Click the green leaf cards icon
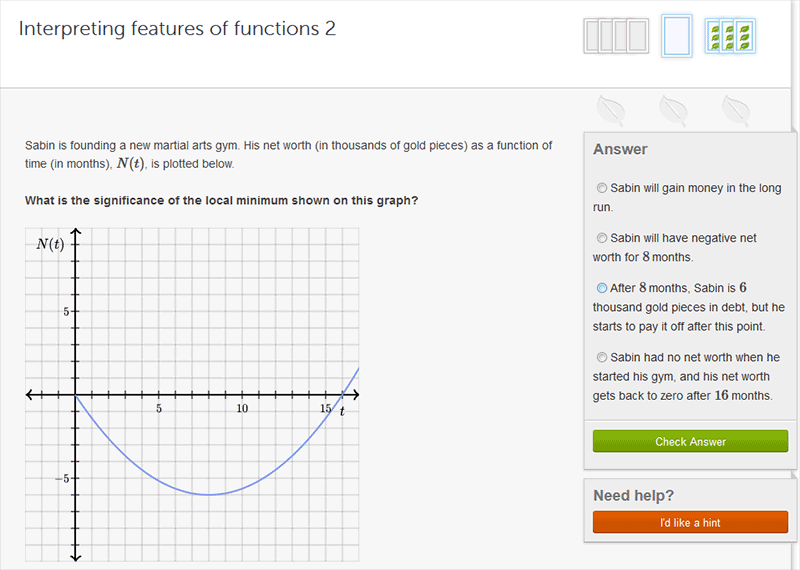800x570 pixels. [x=730, y=36]
